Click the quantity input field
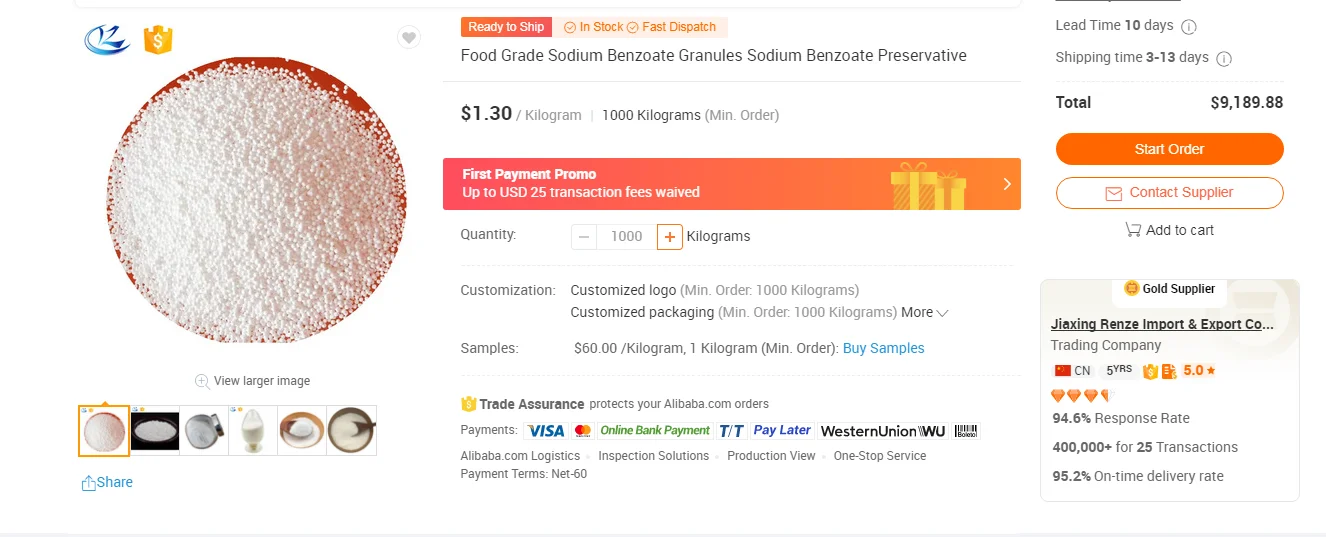Image resolution: width=1326 pixels, height=537 pixels. tap(626, 237)
